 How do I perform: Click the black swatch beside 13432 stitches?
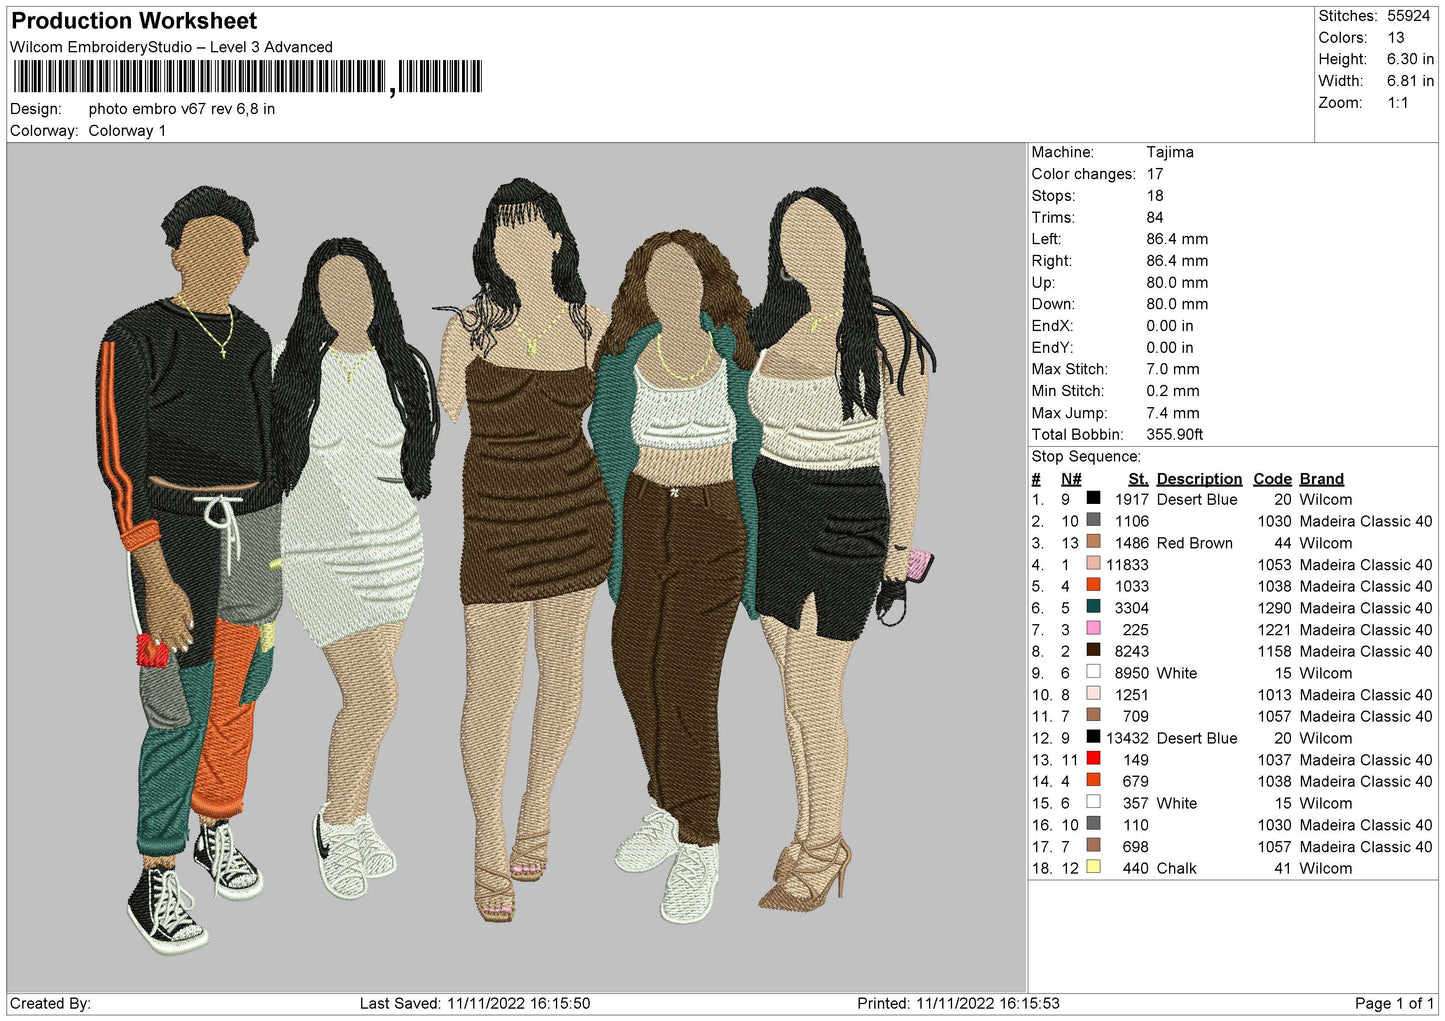tap(1093, 737)
